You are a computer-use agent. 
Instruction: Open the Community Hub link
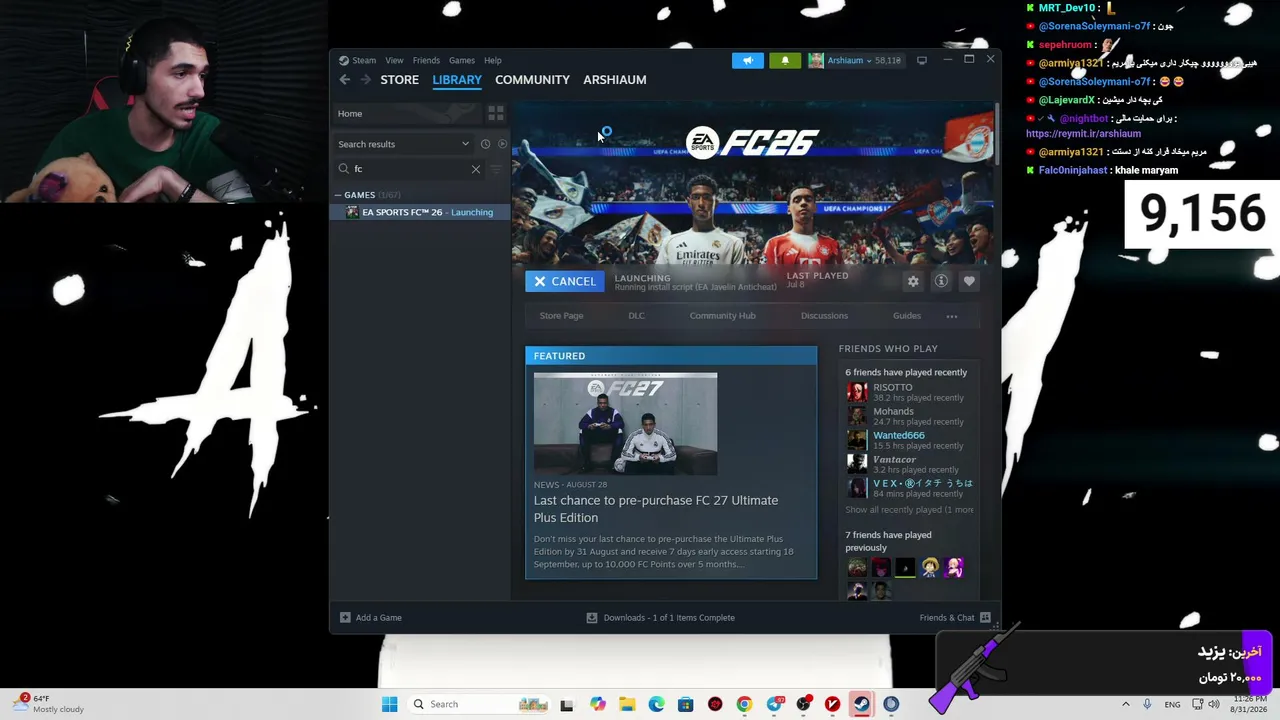click(722, 316)
